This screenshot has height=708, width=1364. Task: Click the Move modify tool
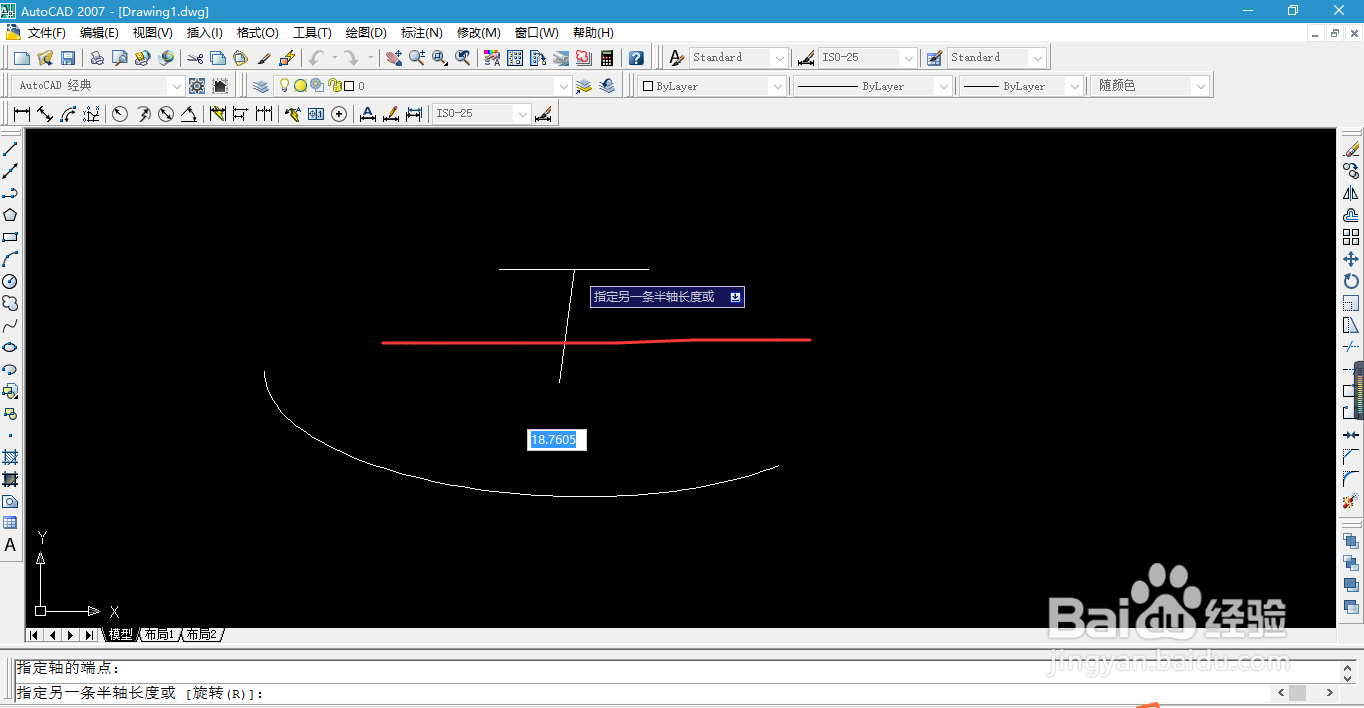pyautogui.click(x=1351, y=259)
